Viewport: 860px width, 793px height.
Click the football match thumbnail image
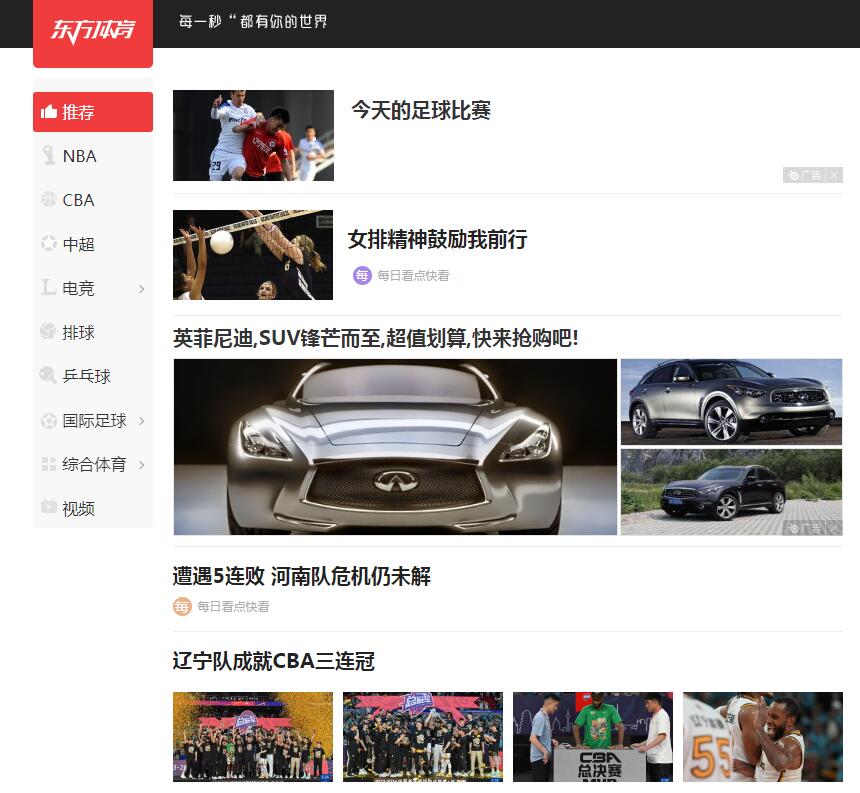click(253, 135)
